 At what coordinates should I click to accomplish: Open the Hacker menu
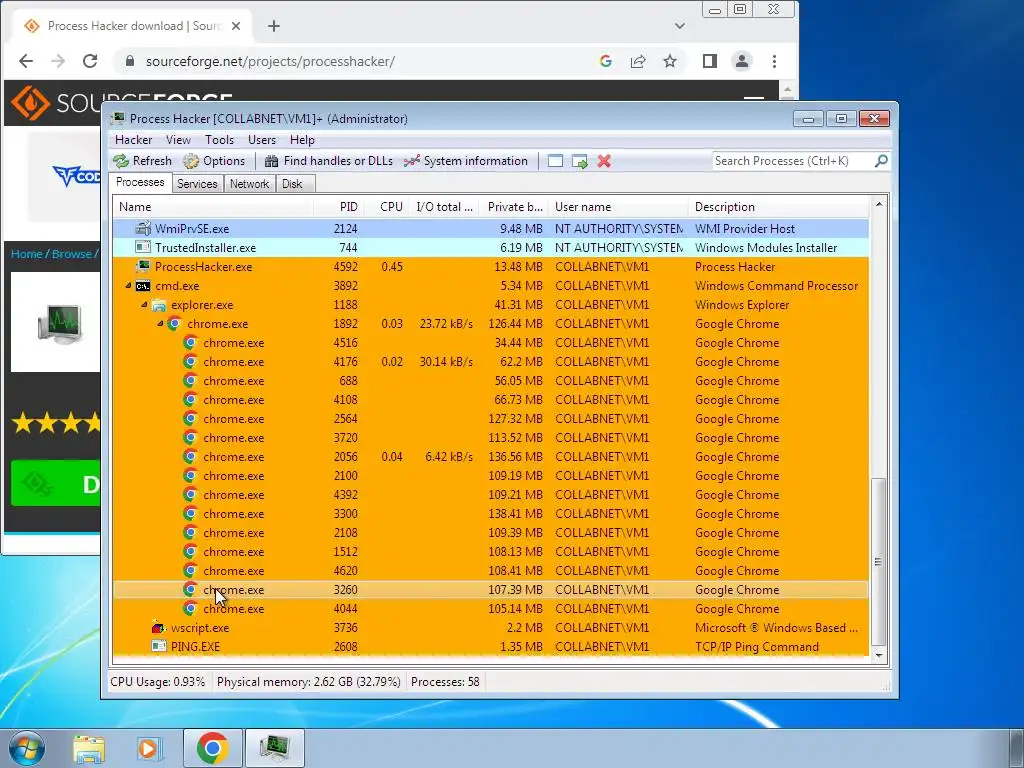click(x=133, y=140)
